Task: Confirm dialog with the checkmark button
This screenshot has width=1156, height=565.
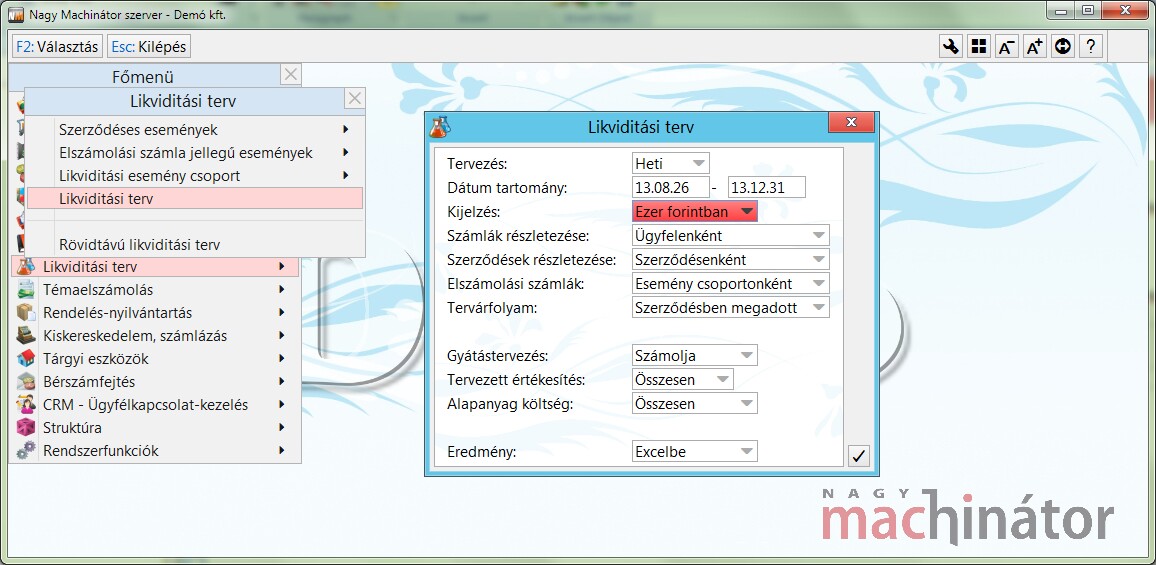Action: 858,456
